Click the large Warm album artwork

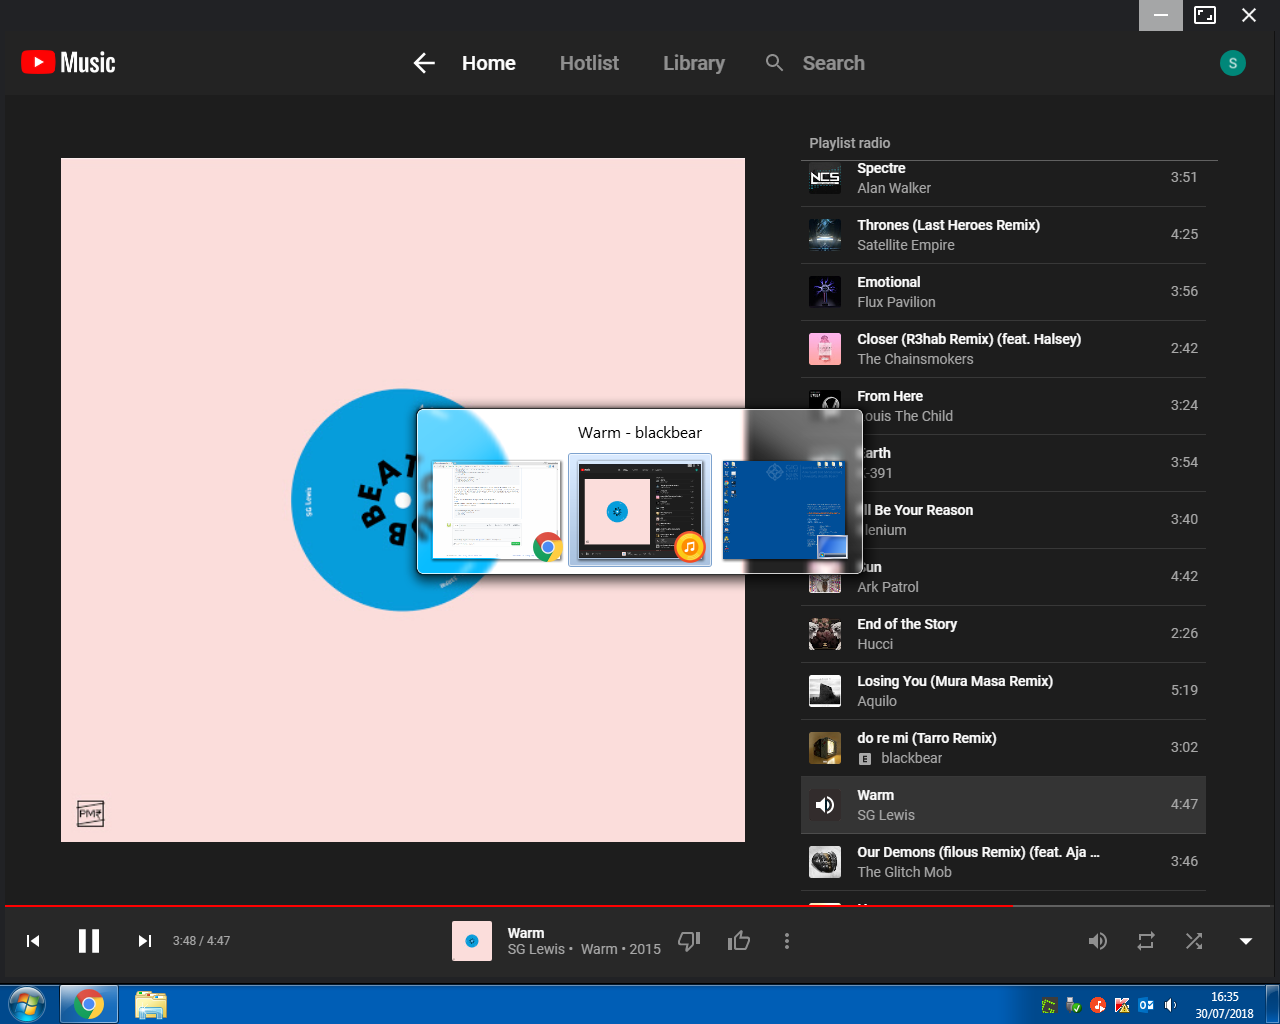(x=403, y=500)
